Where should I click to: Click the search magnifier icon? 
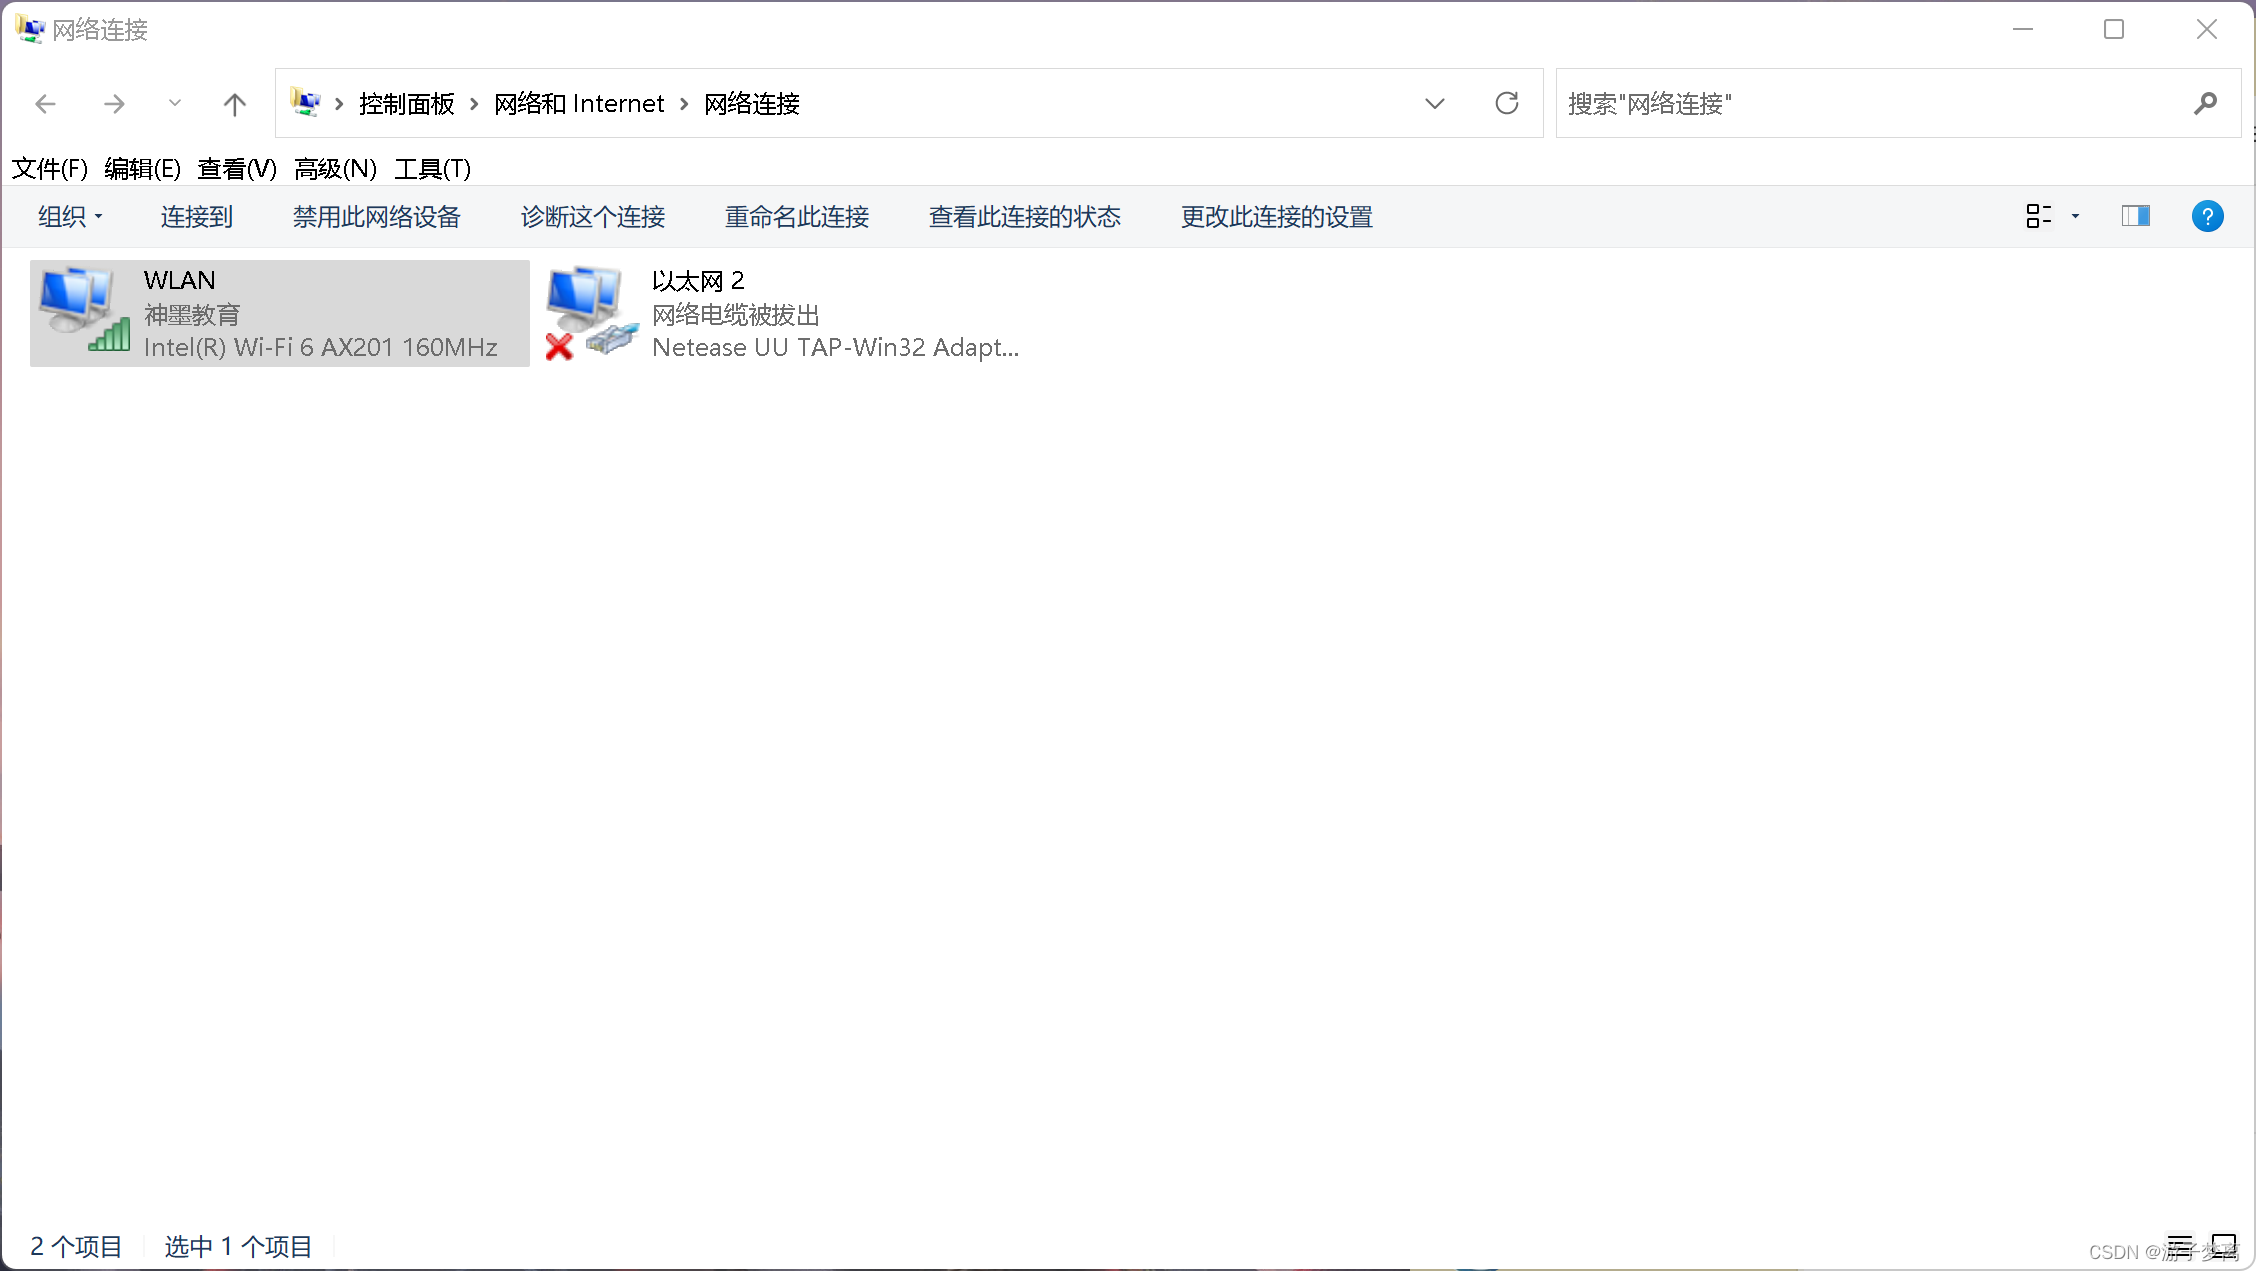(2205, 103)
